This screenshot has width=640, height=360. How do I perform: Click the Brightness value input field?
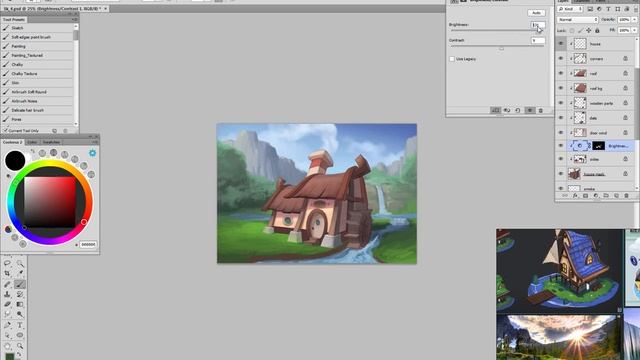coord(538,25)
